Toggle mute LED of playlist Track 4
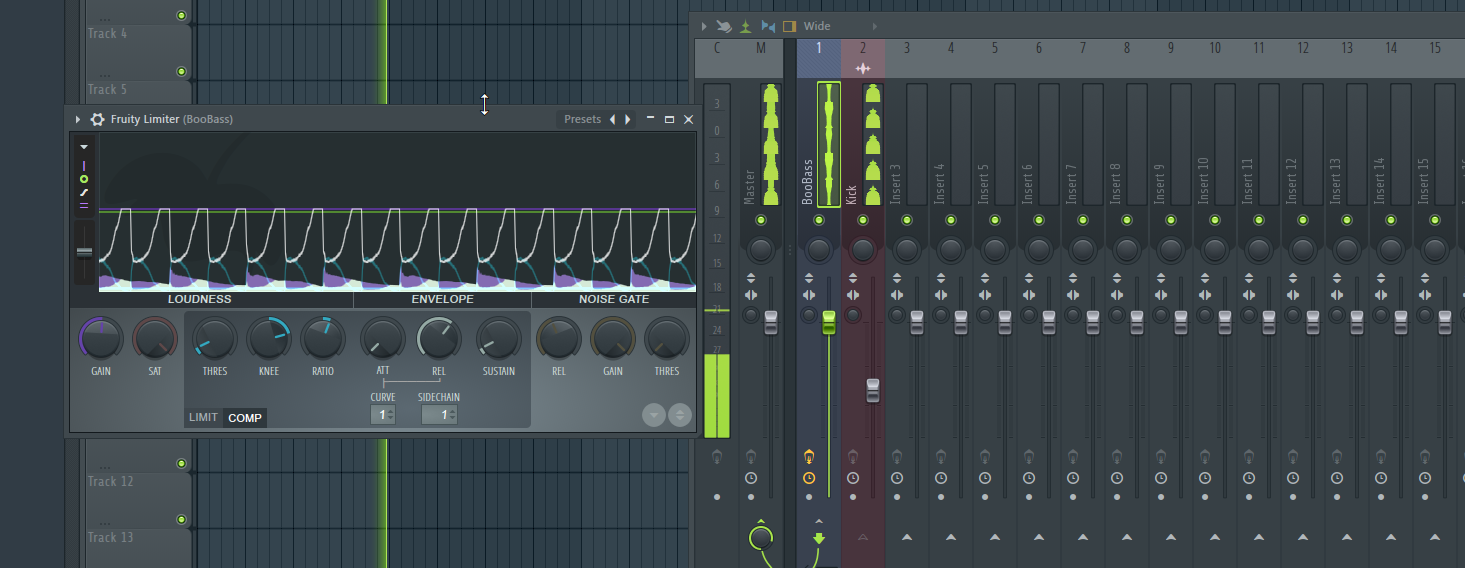The width and height of the screenshot is (1465, 568). click(x=181, y=16)
